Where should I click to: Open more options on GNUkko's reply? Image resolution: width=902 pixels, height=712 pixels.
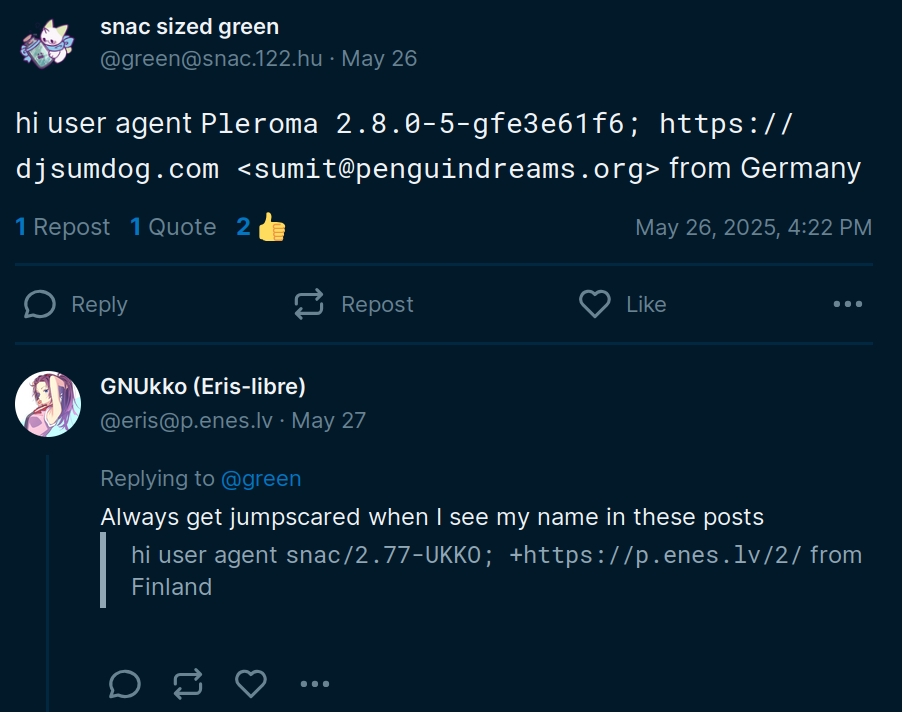click(x=315, y=684)
